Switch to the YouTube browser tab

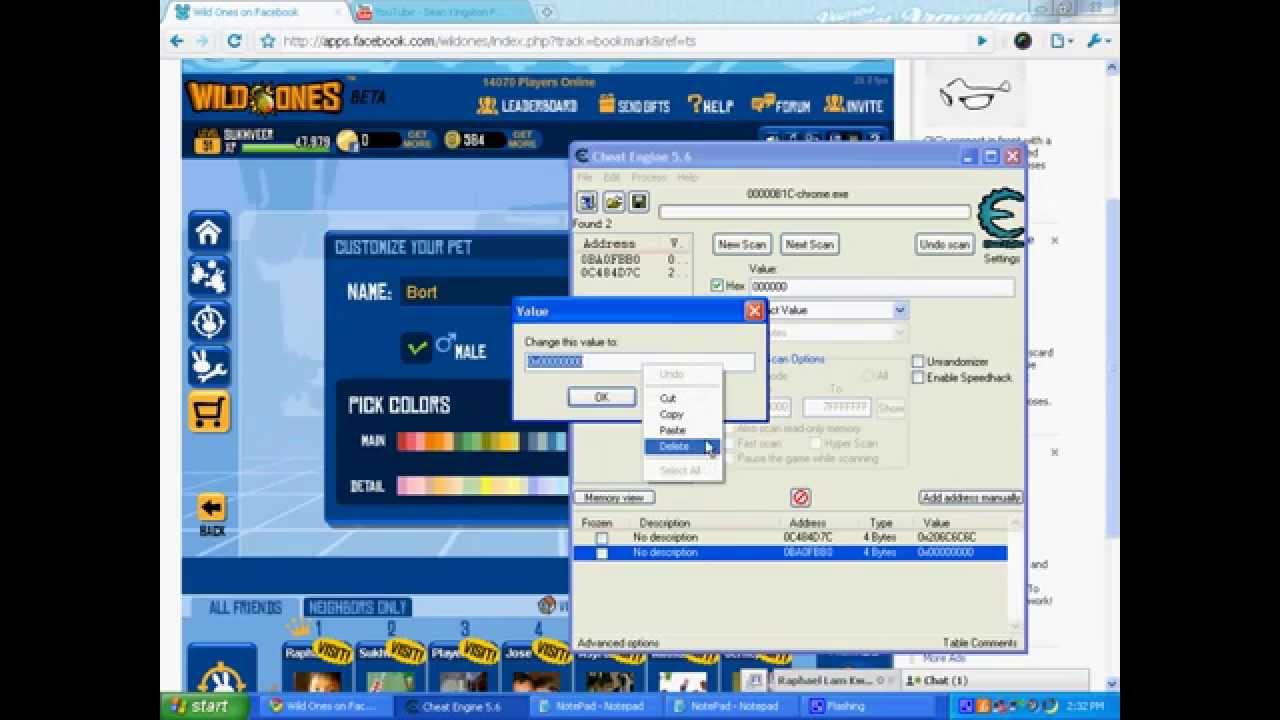point(438,12)
